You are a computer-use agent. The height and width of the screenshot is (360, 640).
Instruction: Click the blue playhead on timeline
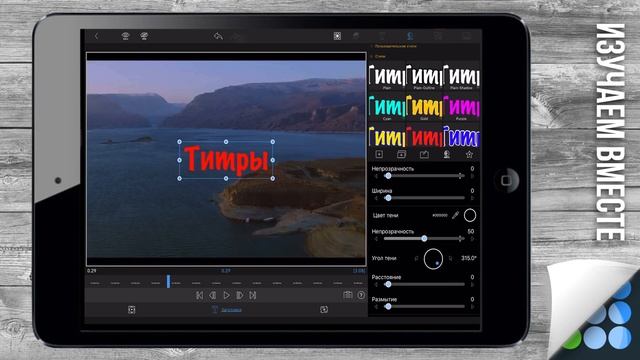168,281
